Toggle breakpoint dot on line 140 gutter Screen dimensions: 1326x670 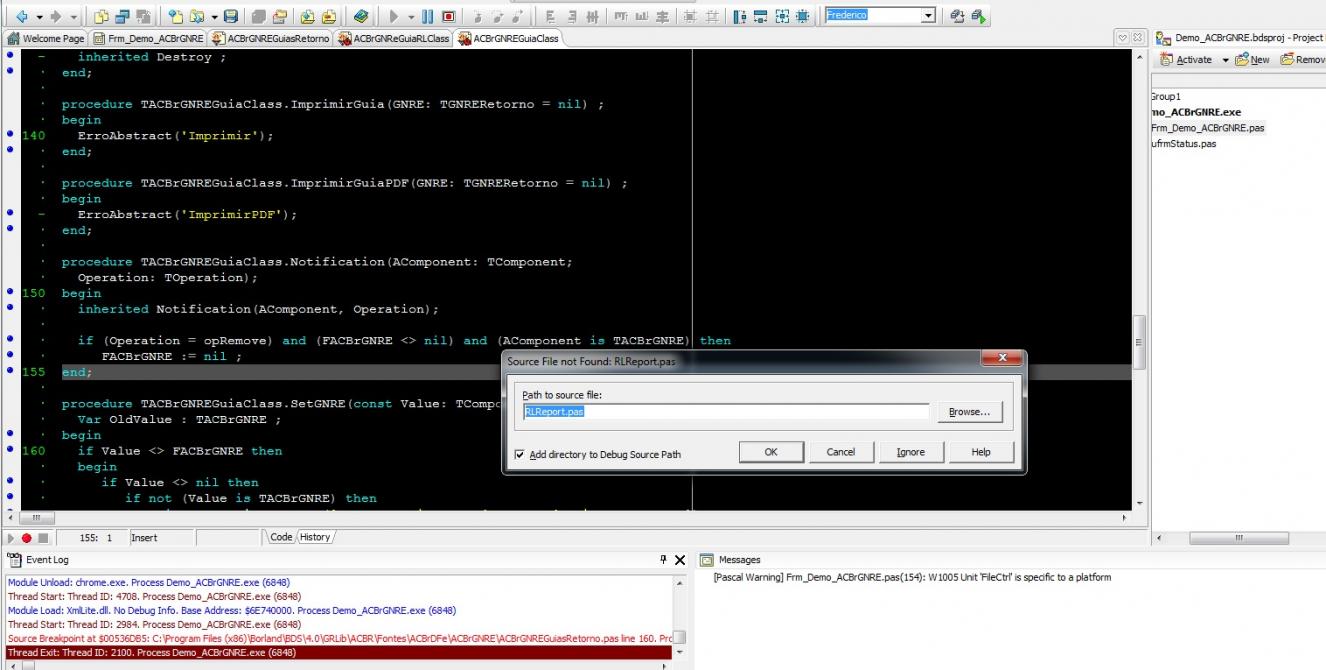[10, 135]
